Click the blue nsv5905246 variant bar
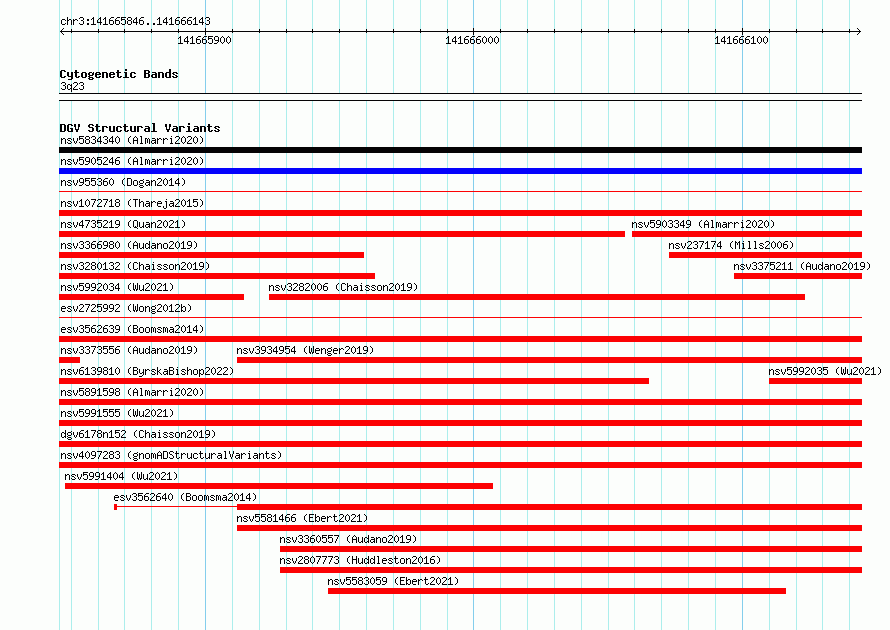Screen dimensions: 890x630 pos(460,171)
